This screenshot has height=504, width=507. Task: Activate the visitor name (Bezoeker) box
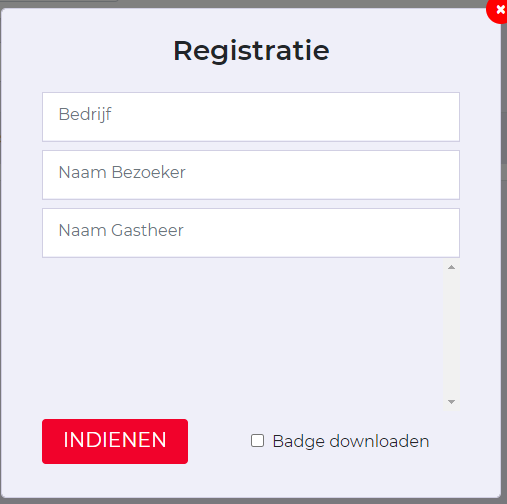[251, 175]
